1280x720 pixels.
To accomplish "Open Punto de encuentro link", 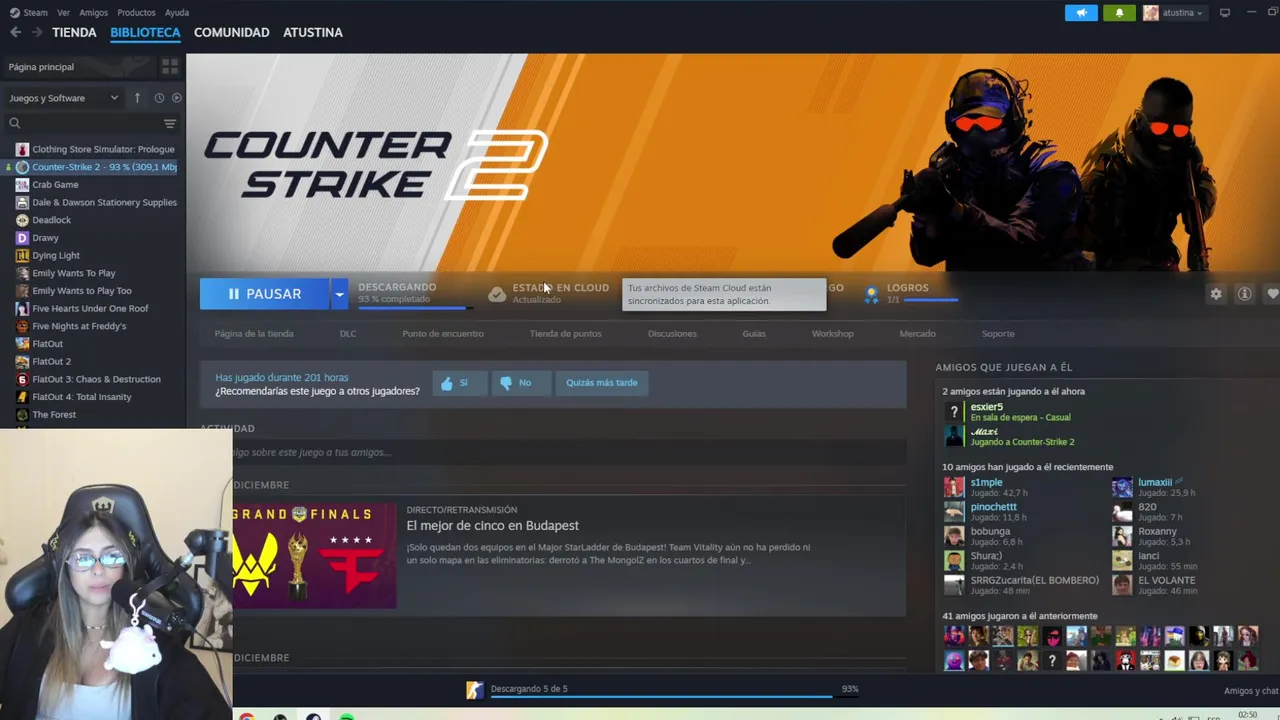I will pyautogui.click(x=443, y=334).
